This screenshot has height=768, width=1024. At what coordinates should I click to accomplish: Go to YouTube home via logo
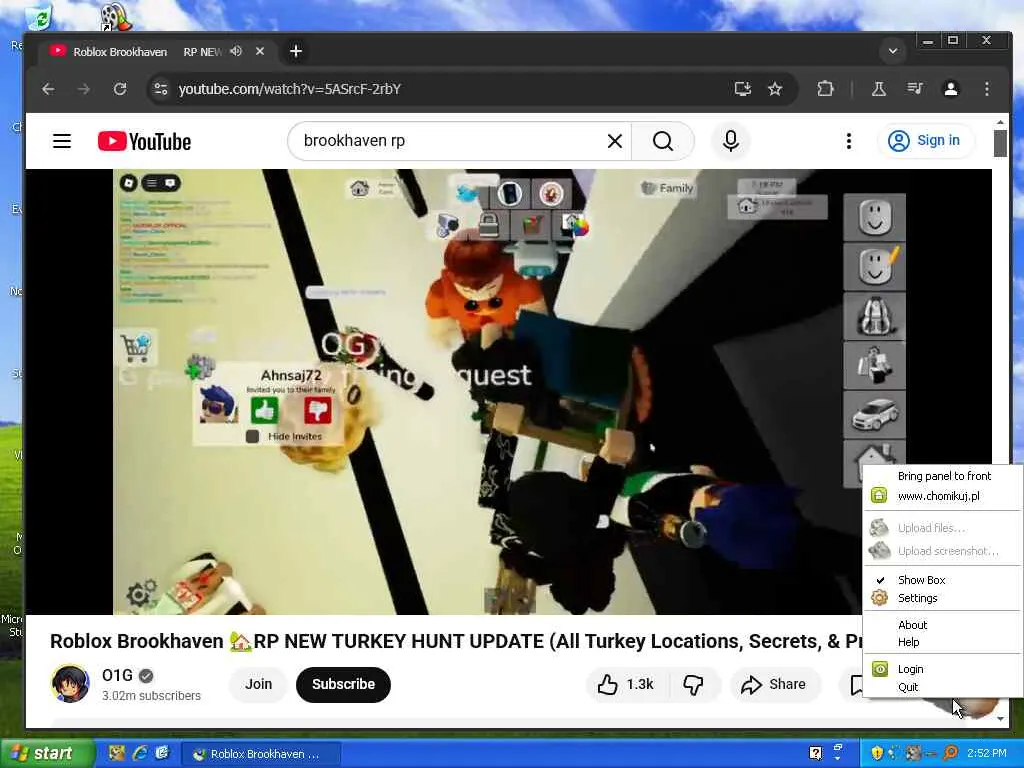pos(144,141)
